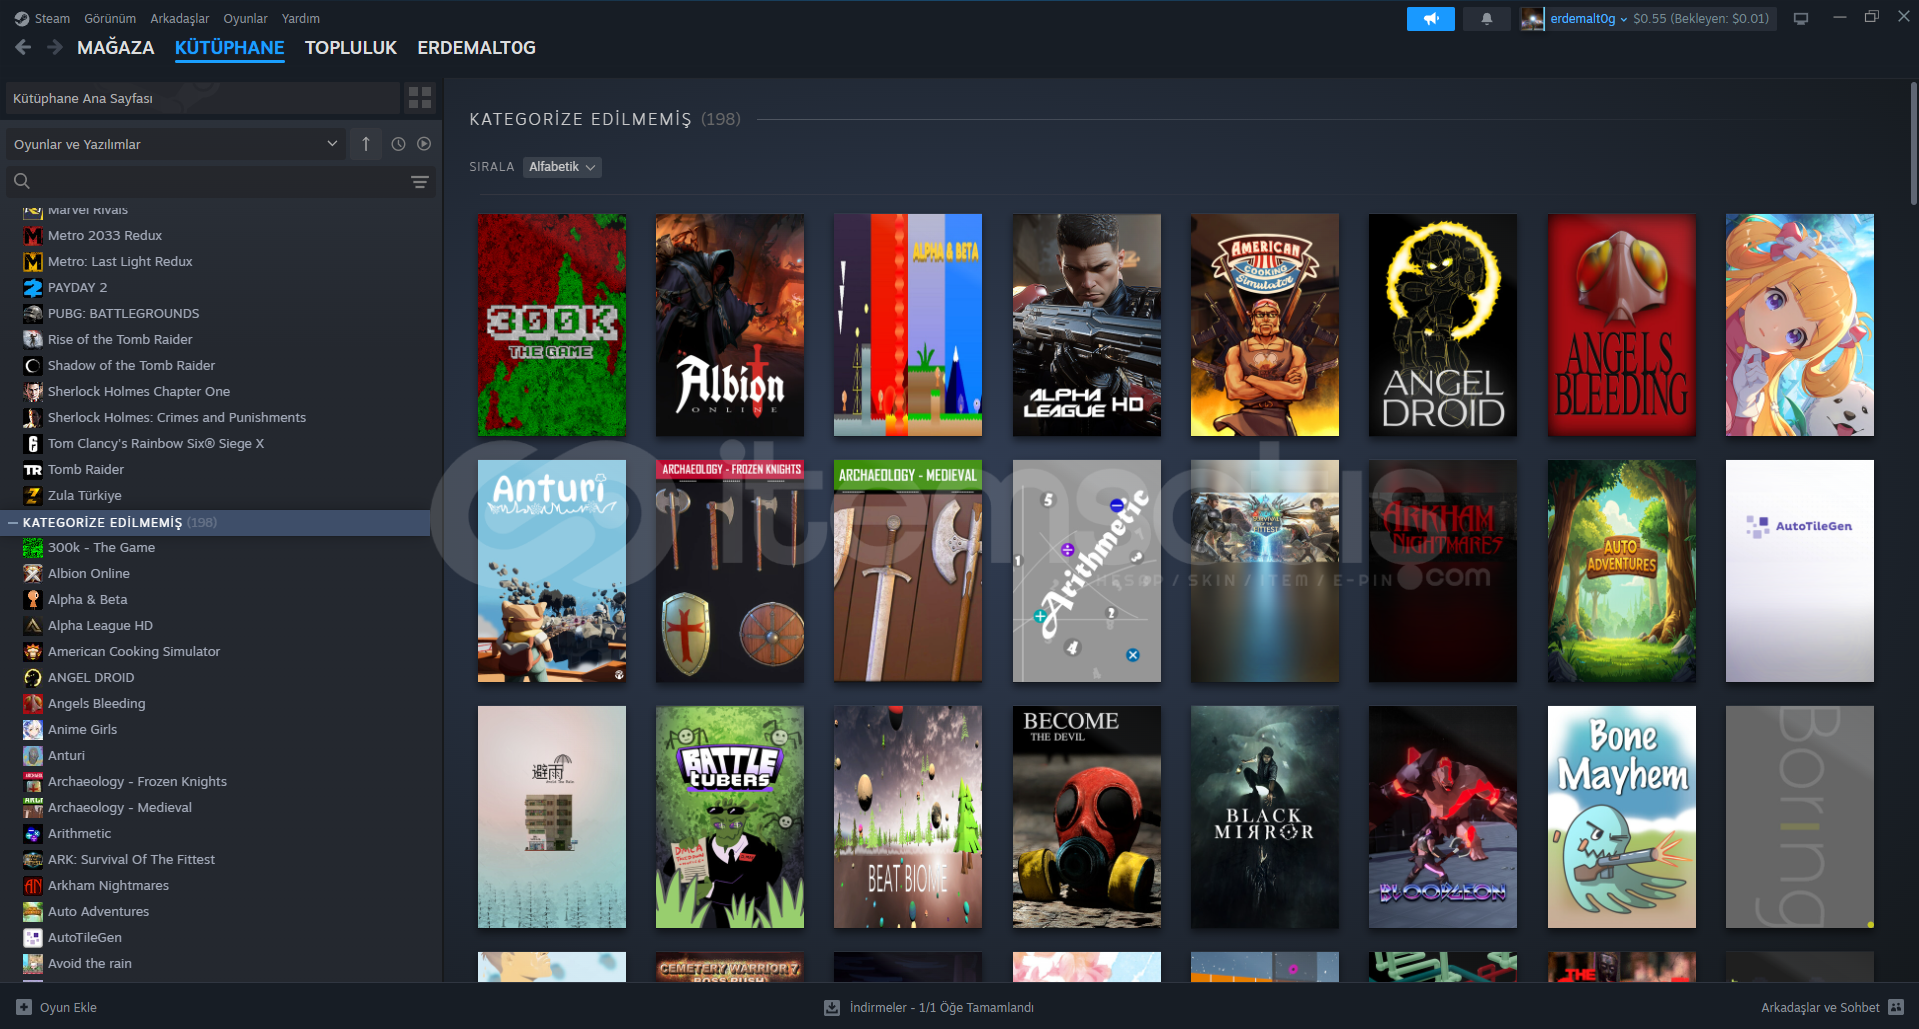Open the Alfabetik sort dropdown
The image size is (1919, 1029).
[562, 167]
